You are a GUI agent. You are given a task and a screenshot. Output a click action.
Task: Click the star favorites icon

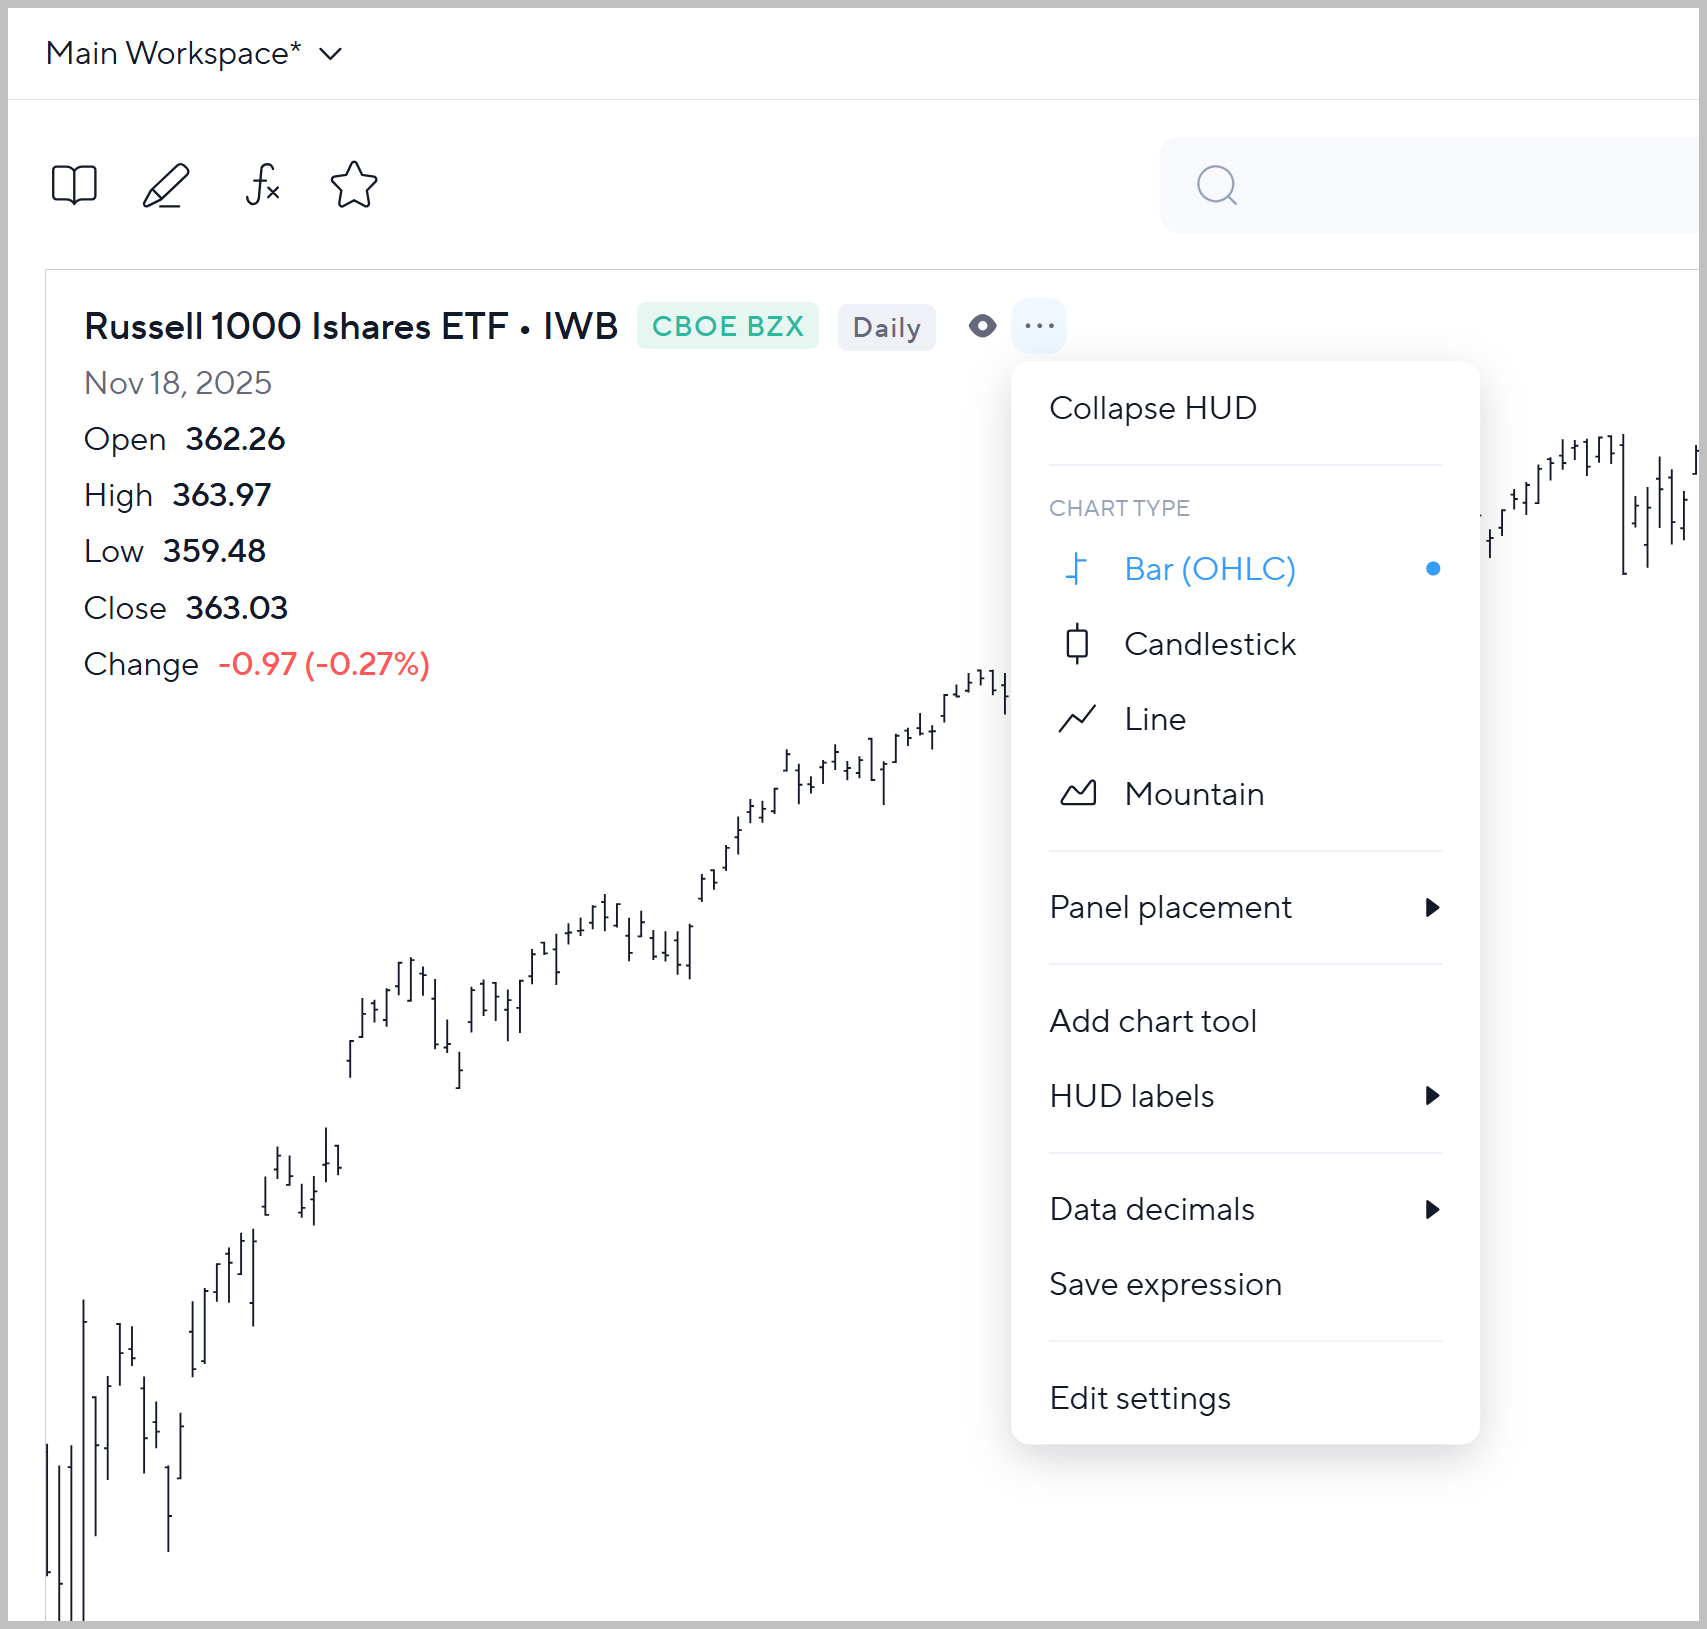pyautogui.click(x=354, y=185)
